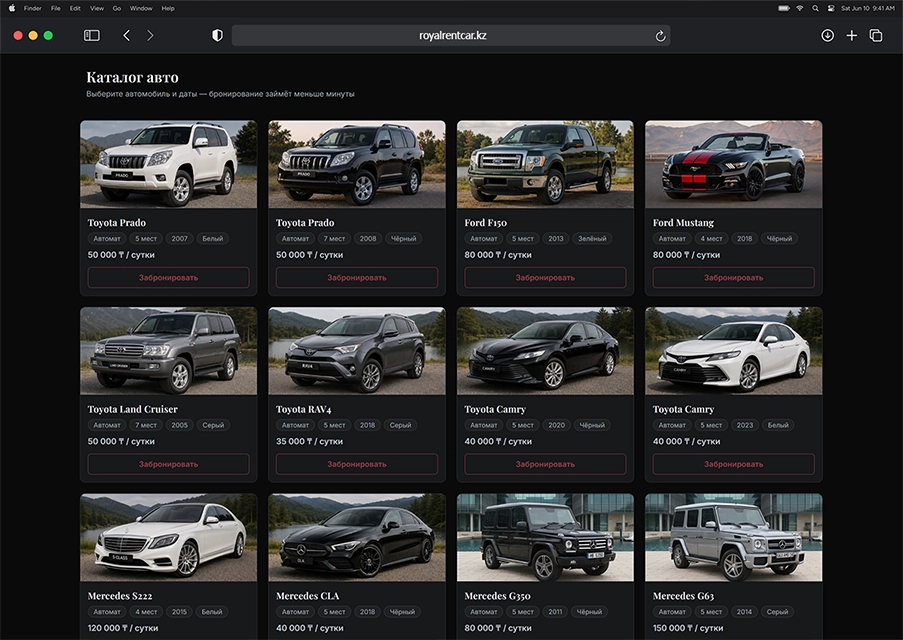Viewport: 903px width, 640px height.
Task: Click the Mercedes G63 title
Action: click(x=683, y=596)
